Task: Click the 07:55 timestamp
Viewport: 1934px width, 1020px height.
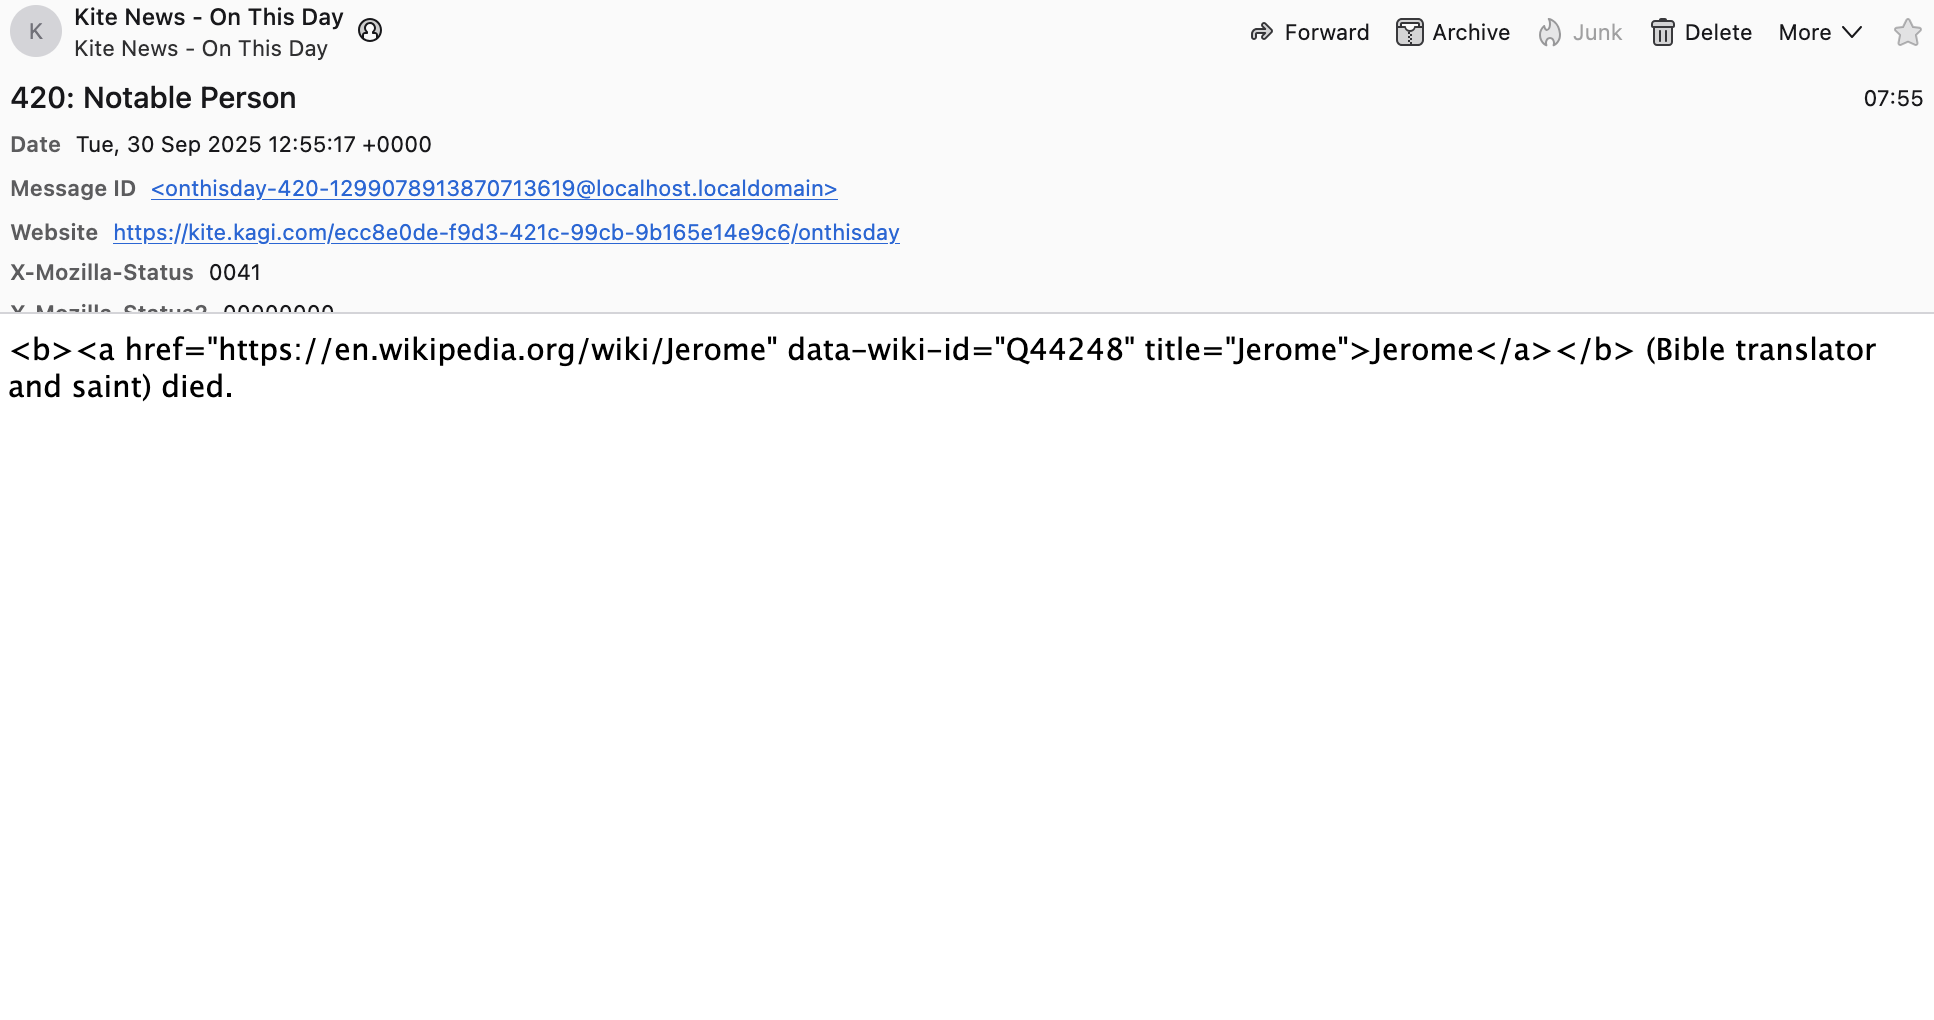Action: [x=1892, y=98]
